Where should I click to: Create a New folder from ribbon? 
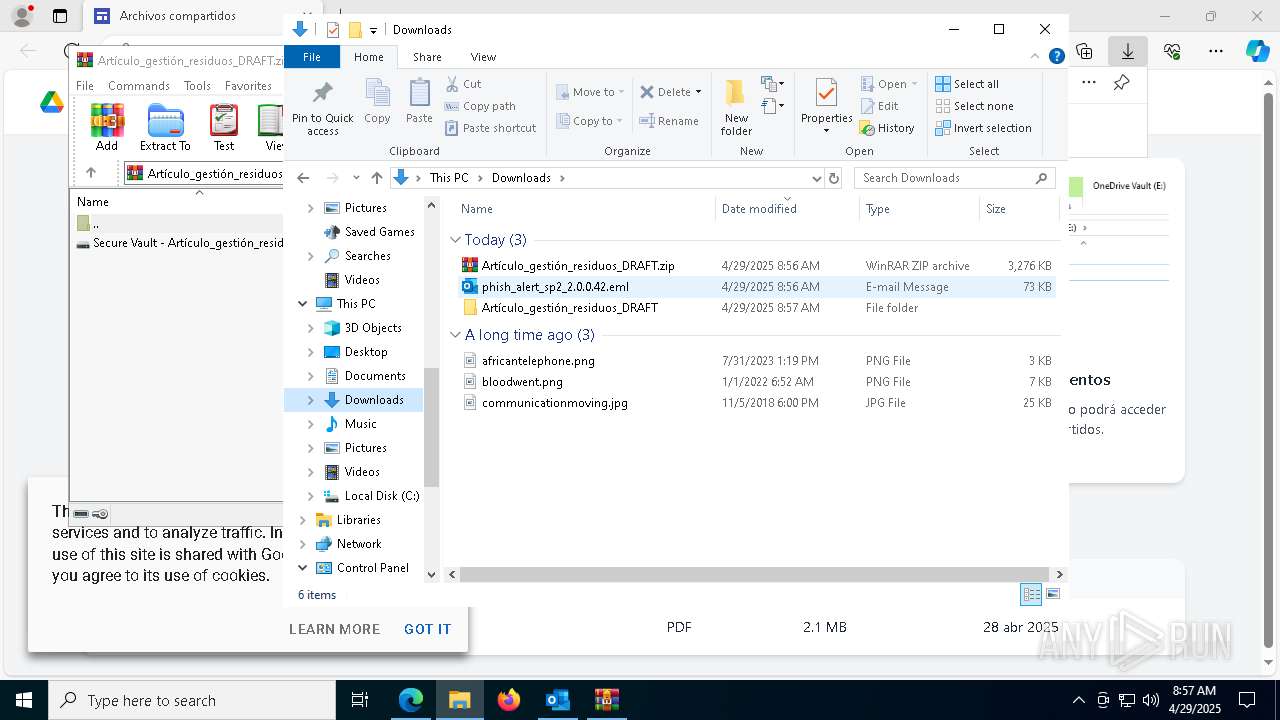tap(736, 108)
